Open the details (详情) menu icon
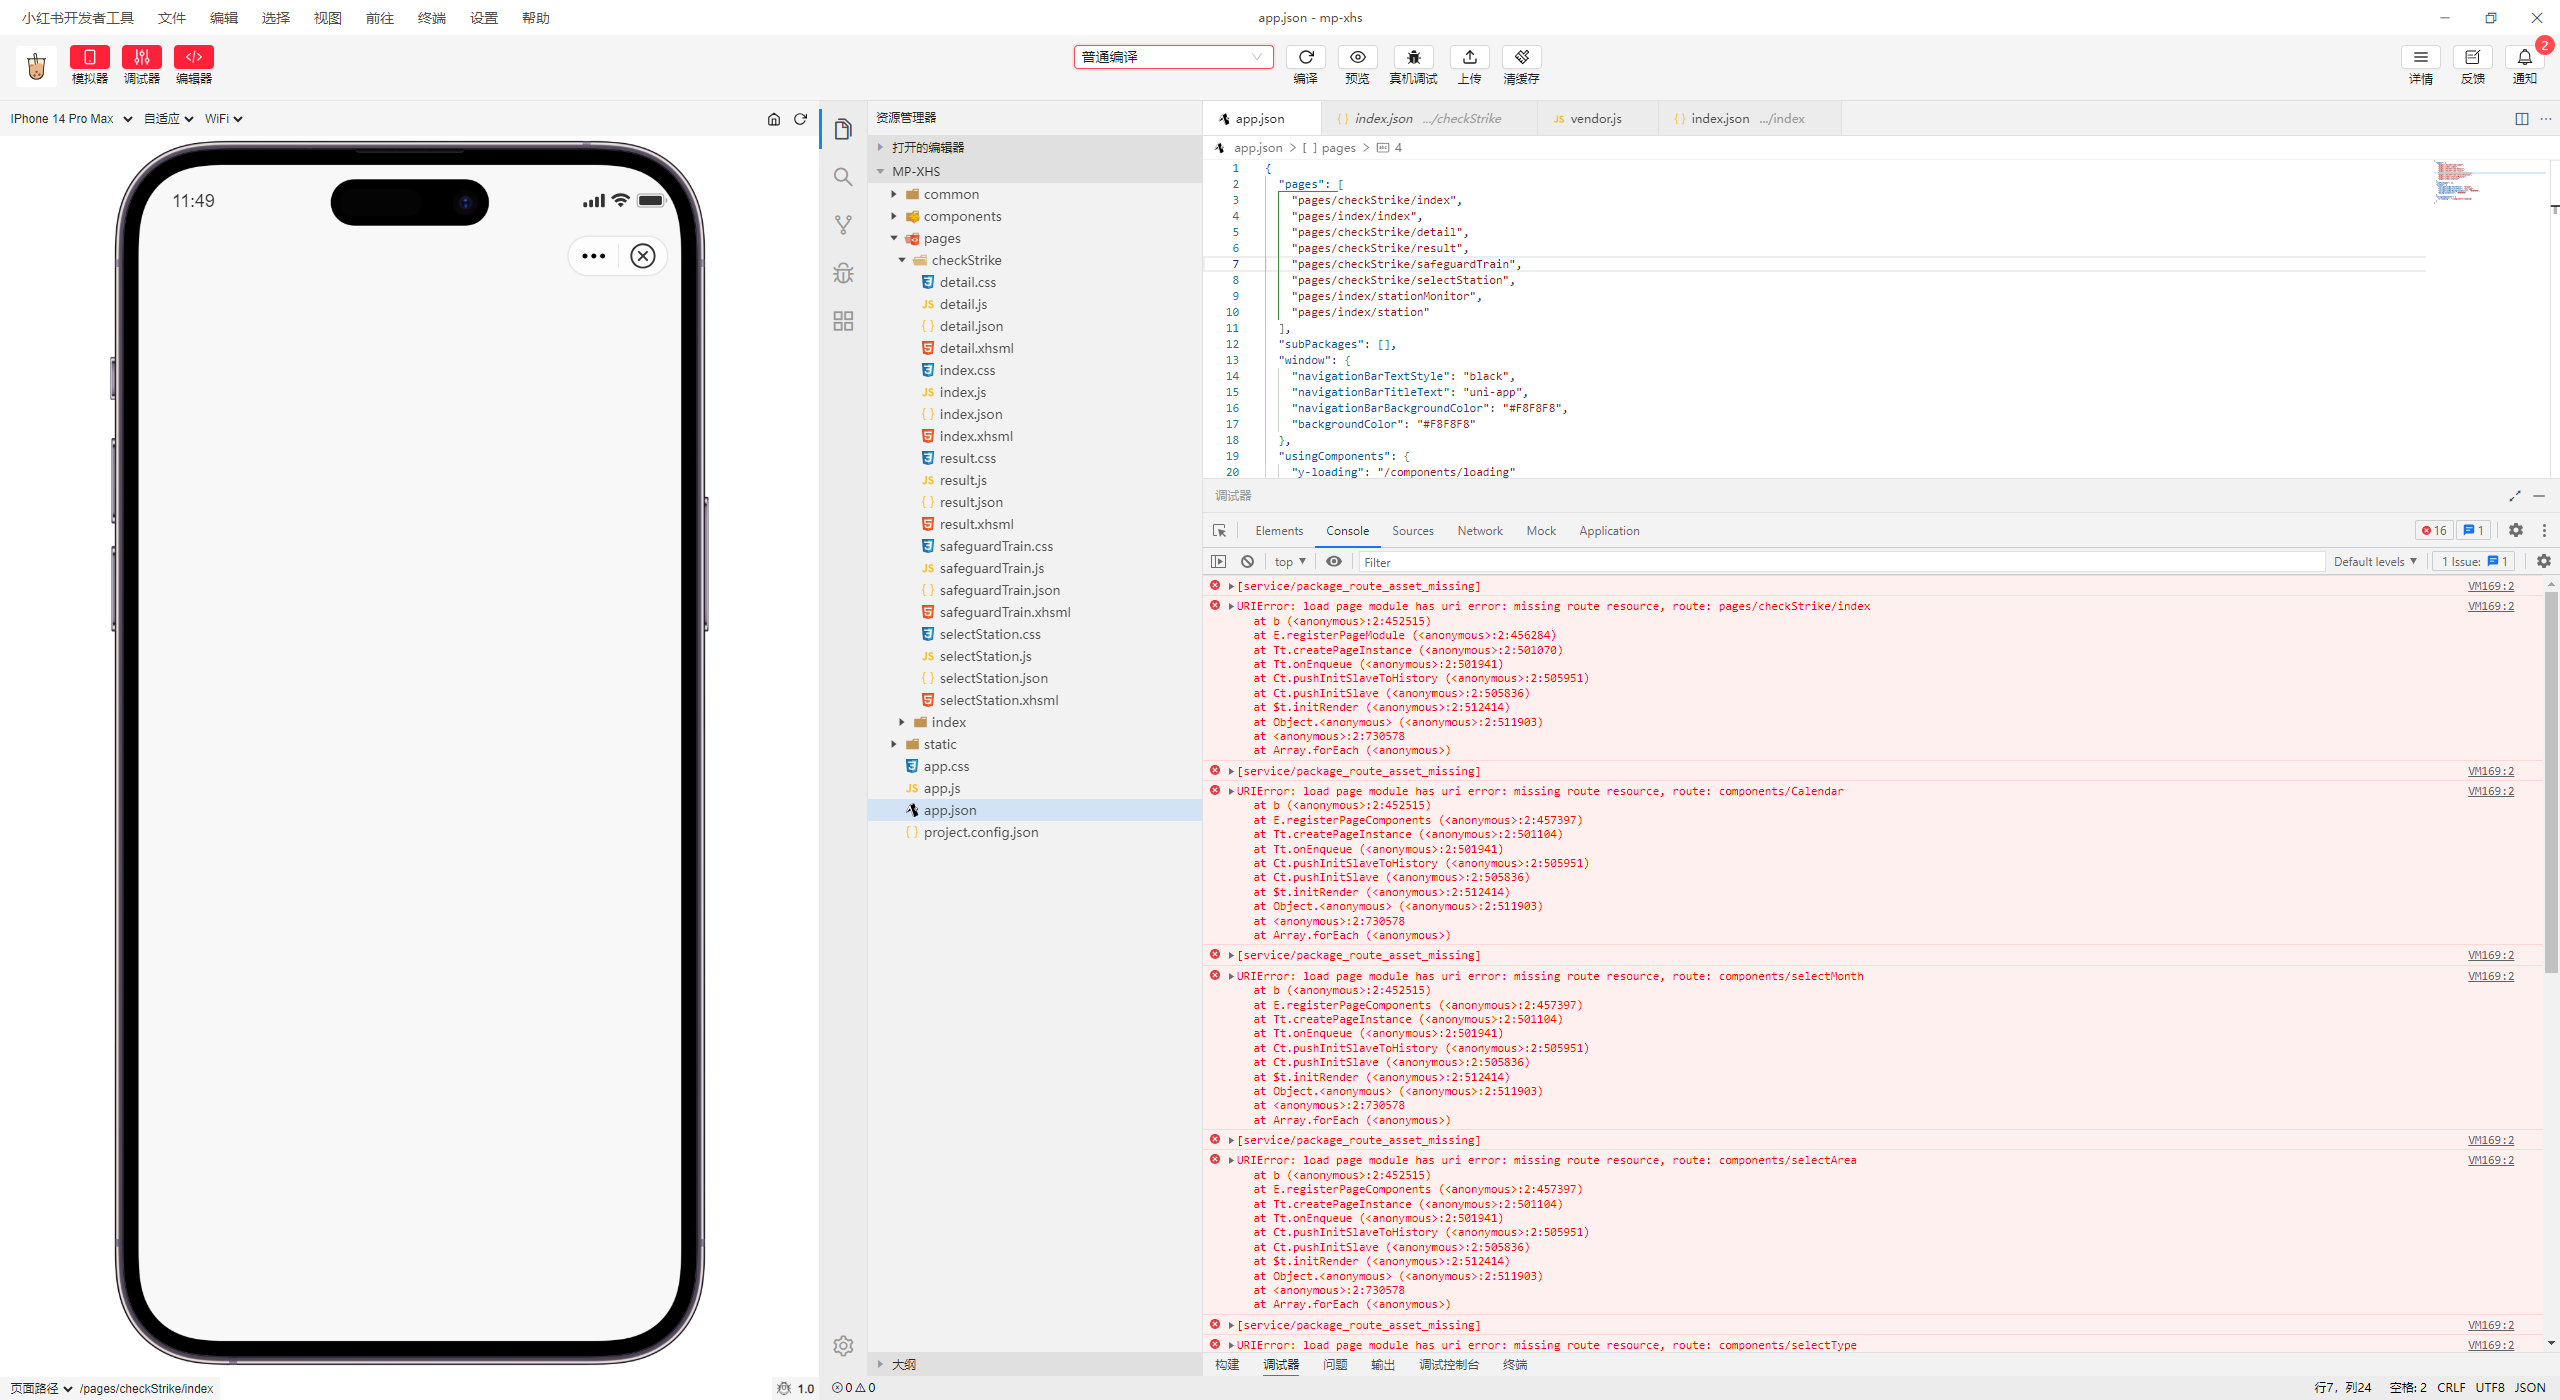The height and width of the screenshot is (1400, 2560). tap(2420, 57)
